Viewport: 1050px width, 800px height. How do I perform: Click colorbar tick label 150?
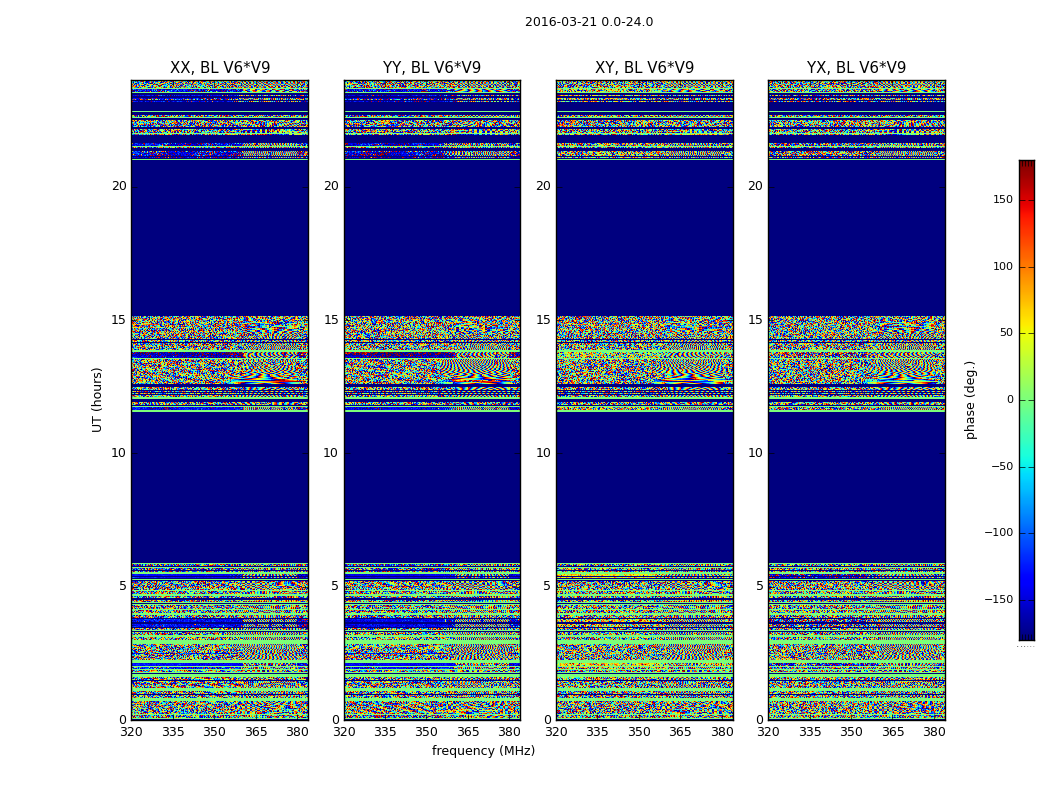(1003, 199)
